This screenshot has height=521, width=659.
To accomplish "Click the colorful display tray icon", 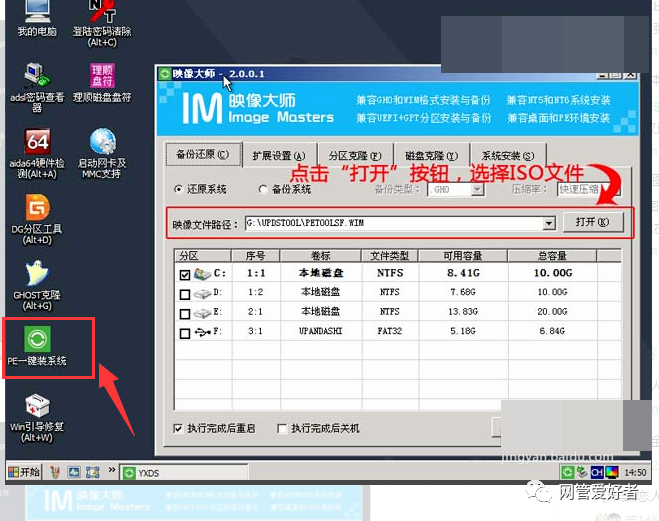I will (612, 472).
